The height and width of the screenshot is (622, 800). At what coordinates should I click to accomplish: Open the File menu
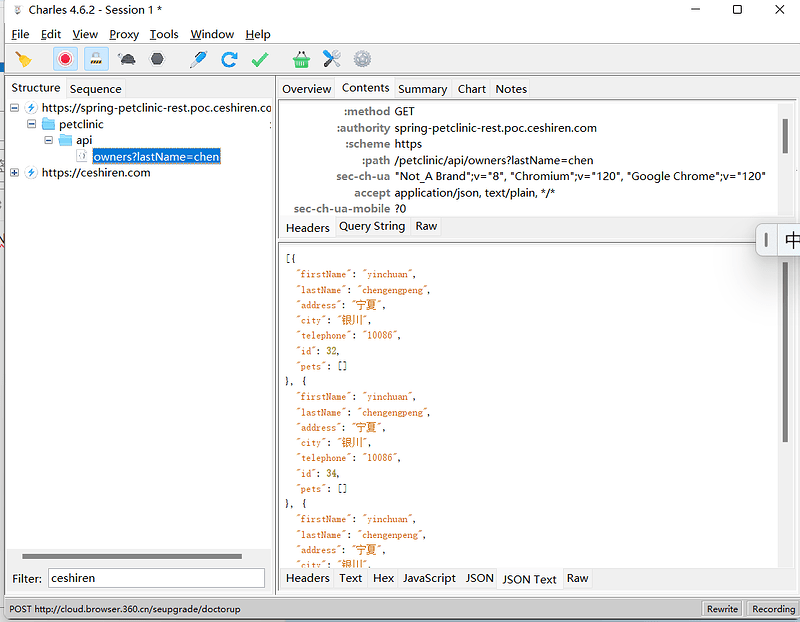(x=20, y=34)
